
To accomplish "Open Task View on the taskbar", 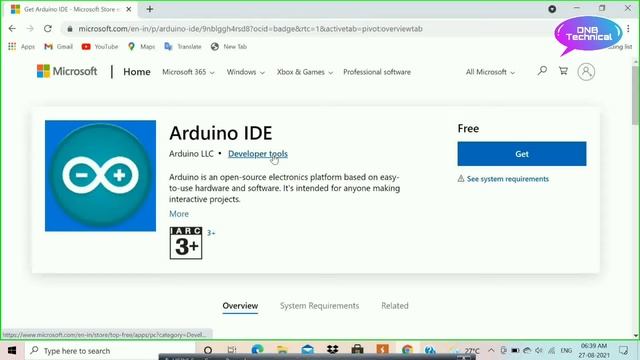I will coord(232,351).
